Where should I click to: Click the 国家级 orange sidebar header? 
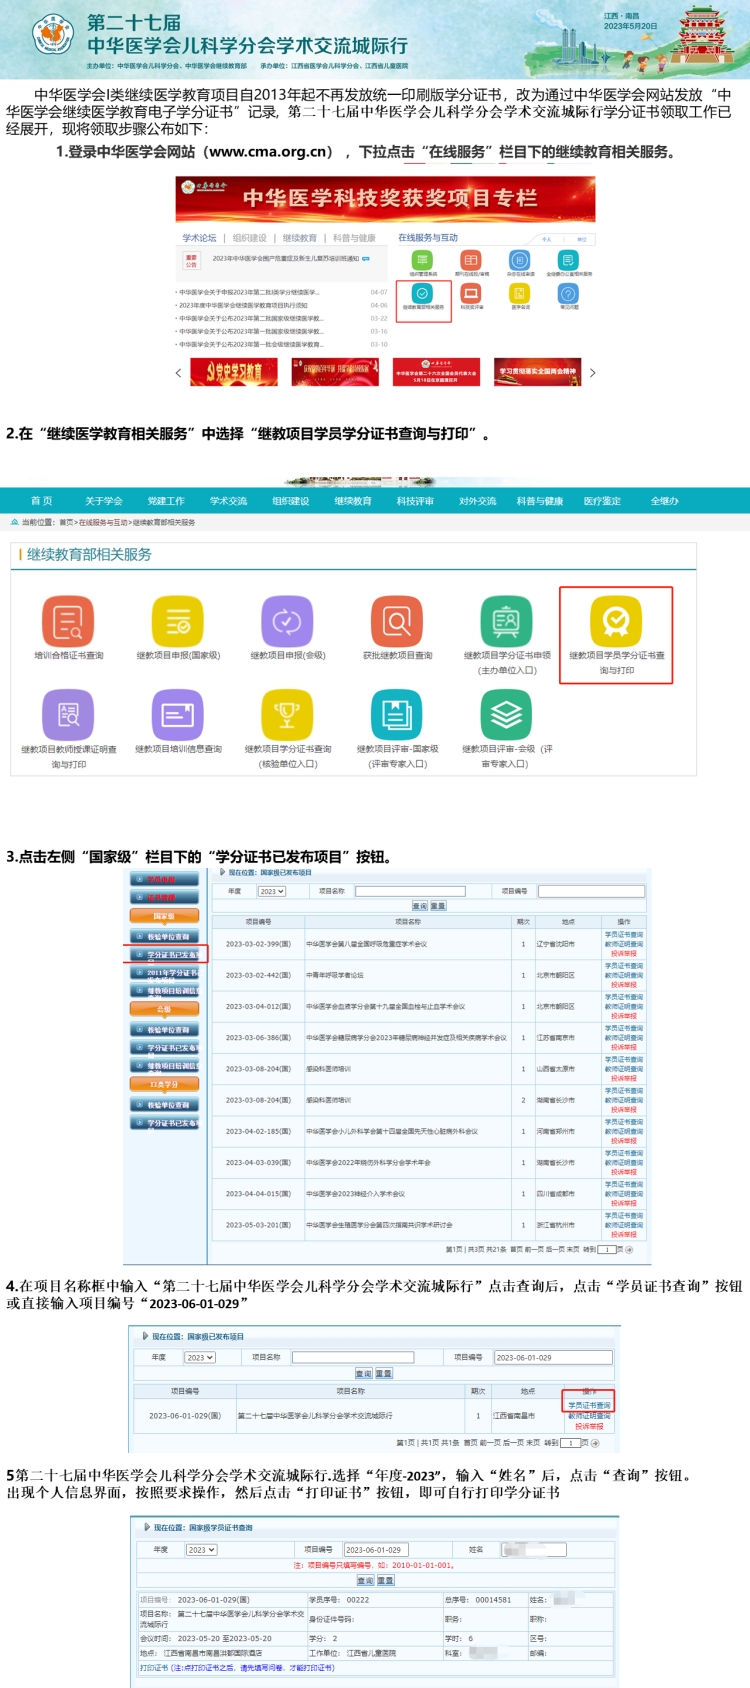coord(164,916)
